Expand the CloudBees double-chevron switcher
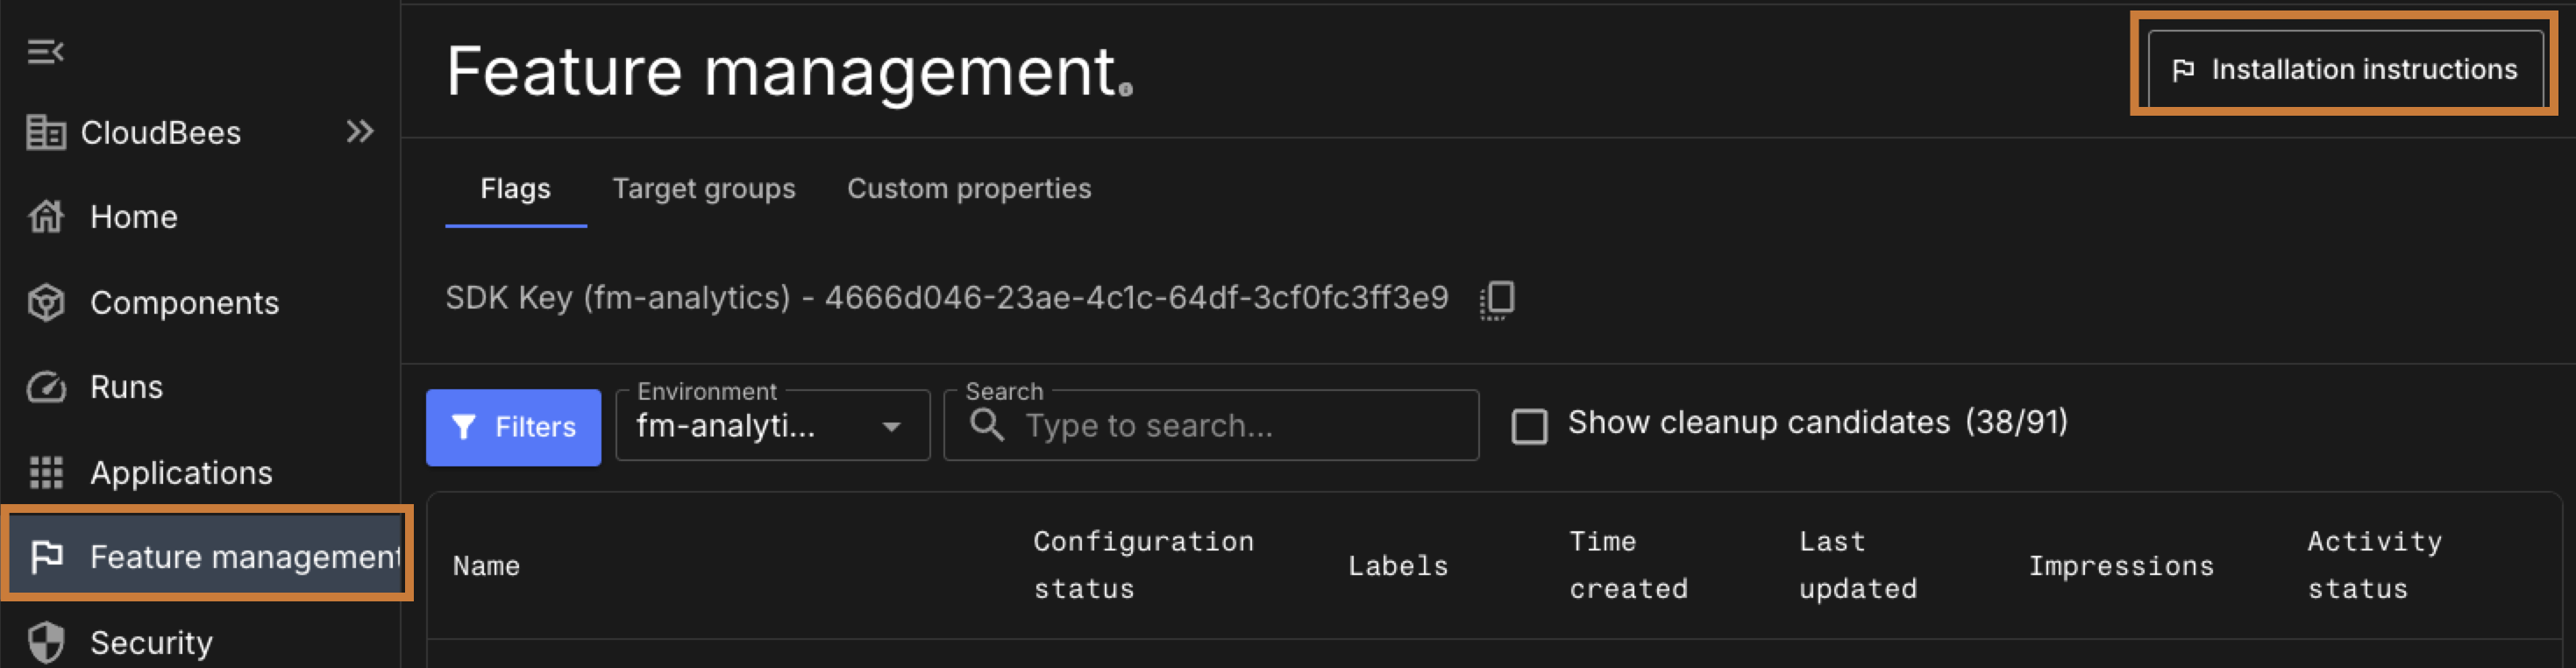The height and width of the screenshot is (668, 2576). [x=359, y=131]
